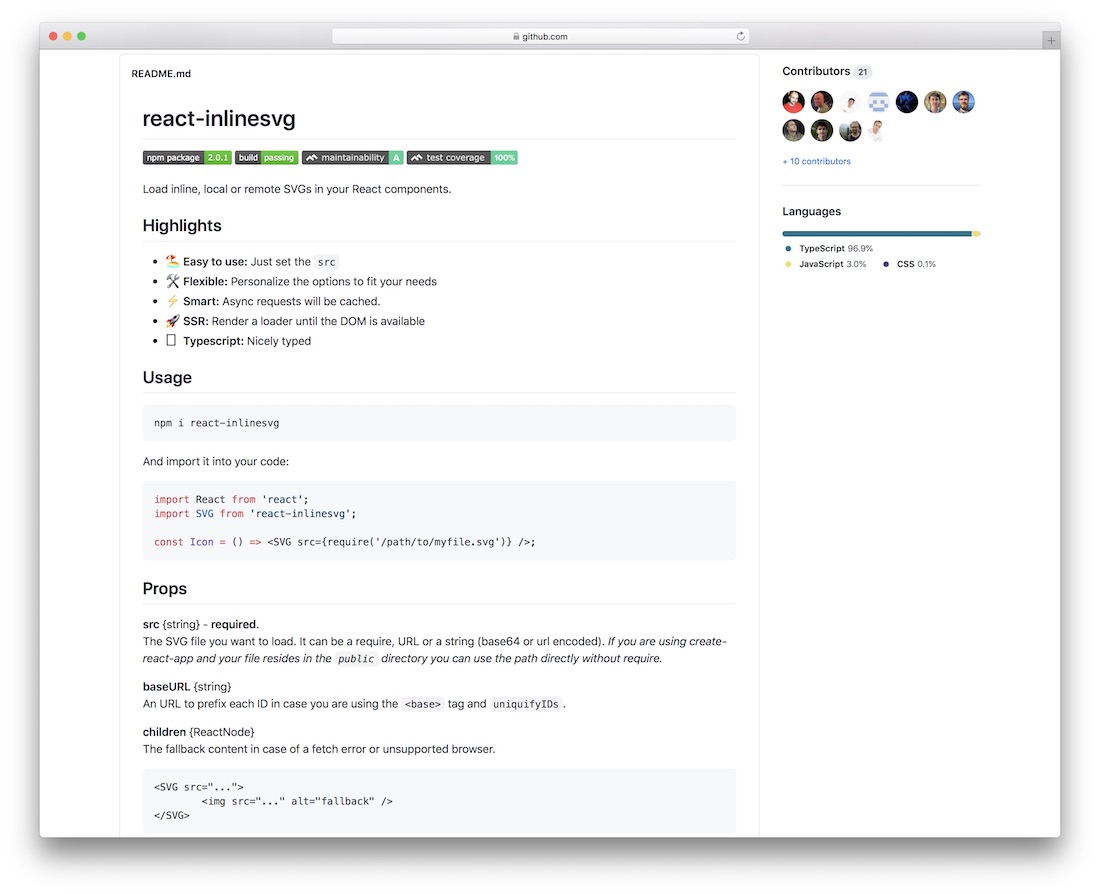Image resolution: width=1100 pixels, height=894 pixels.
Task: Click the build passing badge
Action: tap(267, 157)
